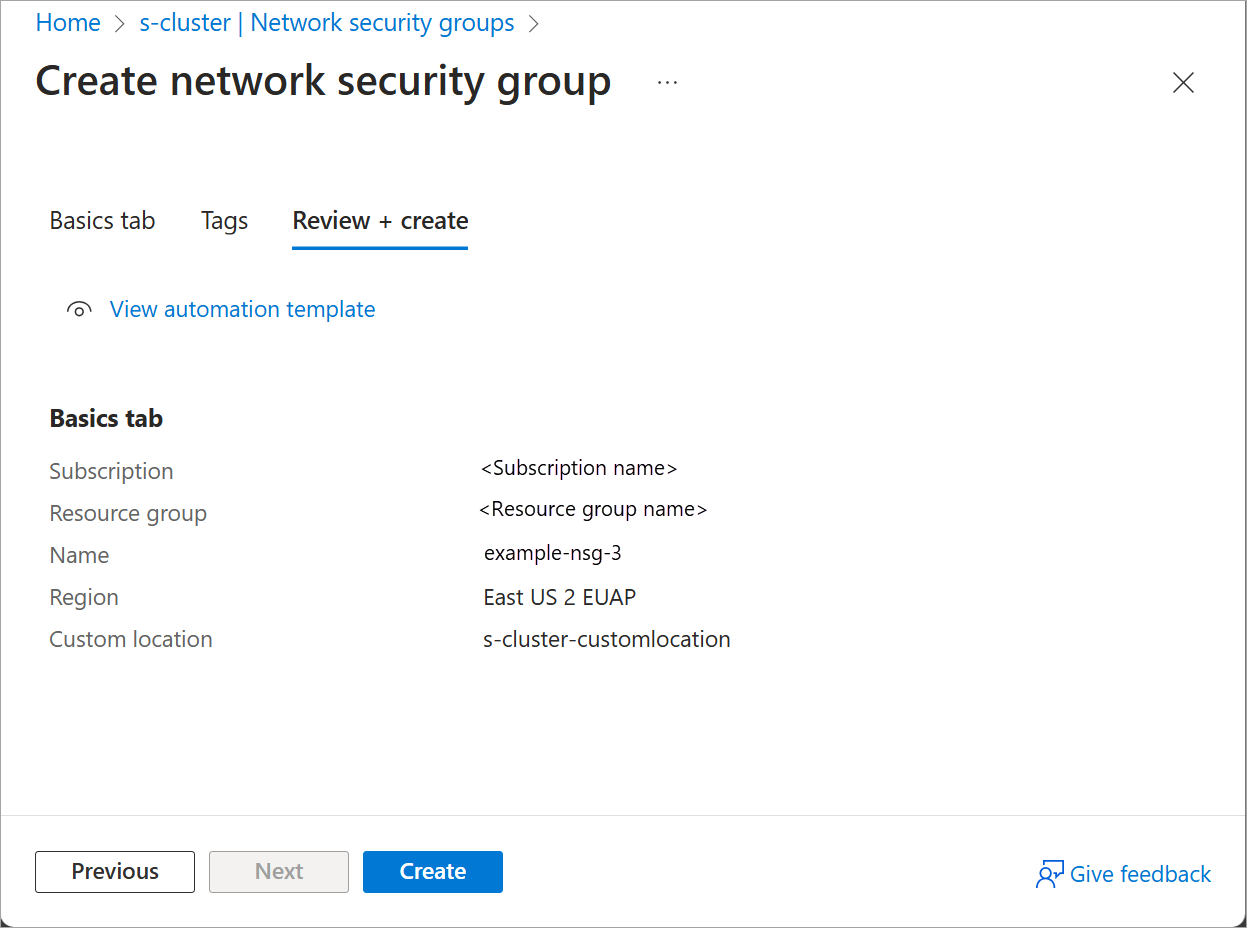This screenshot has height=928, width=1247.
Task: Open View automation template link
Action: tap(242, 310)
